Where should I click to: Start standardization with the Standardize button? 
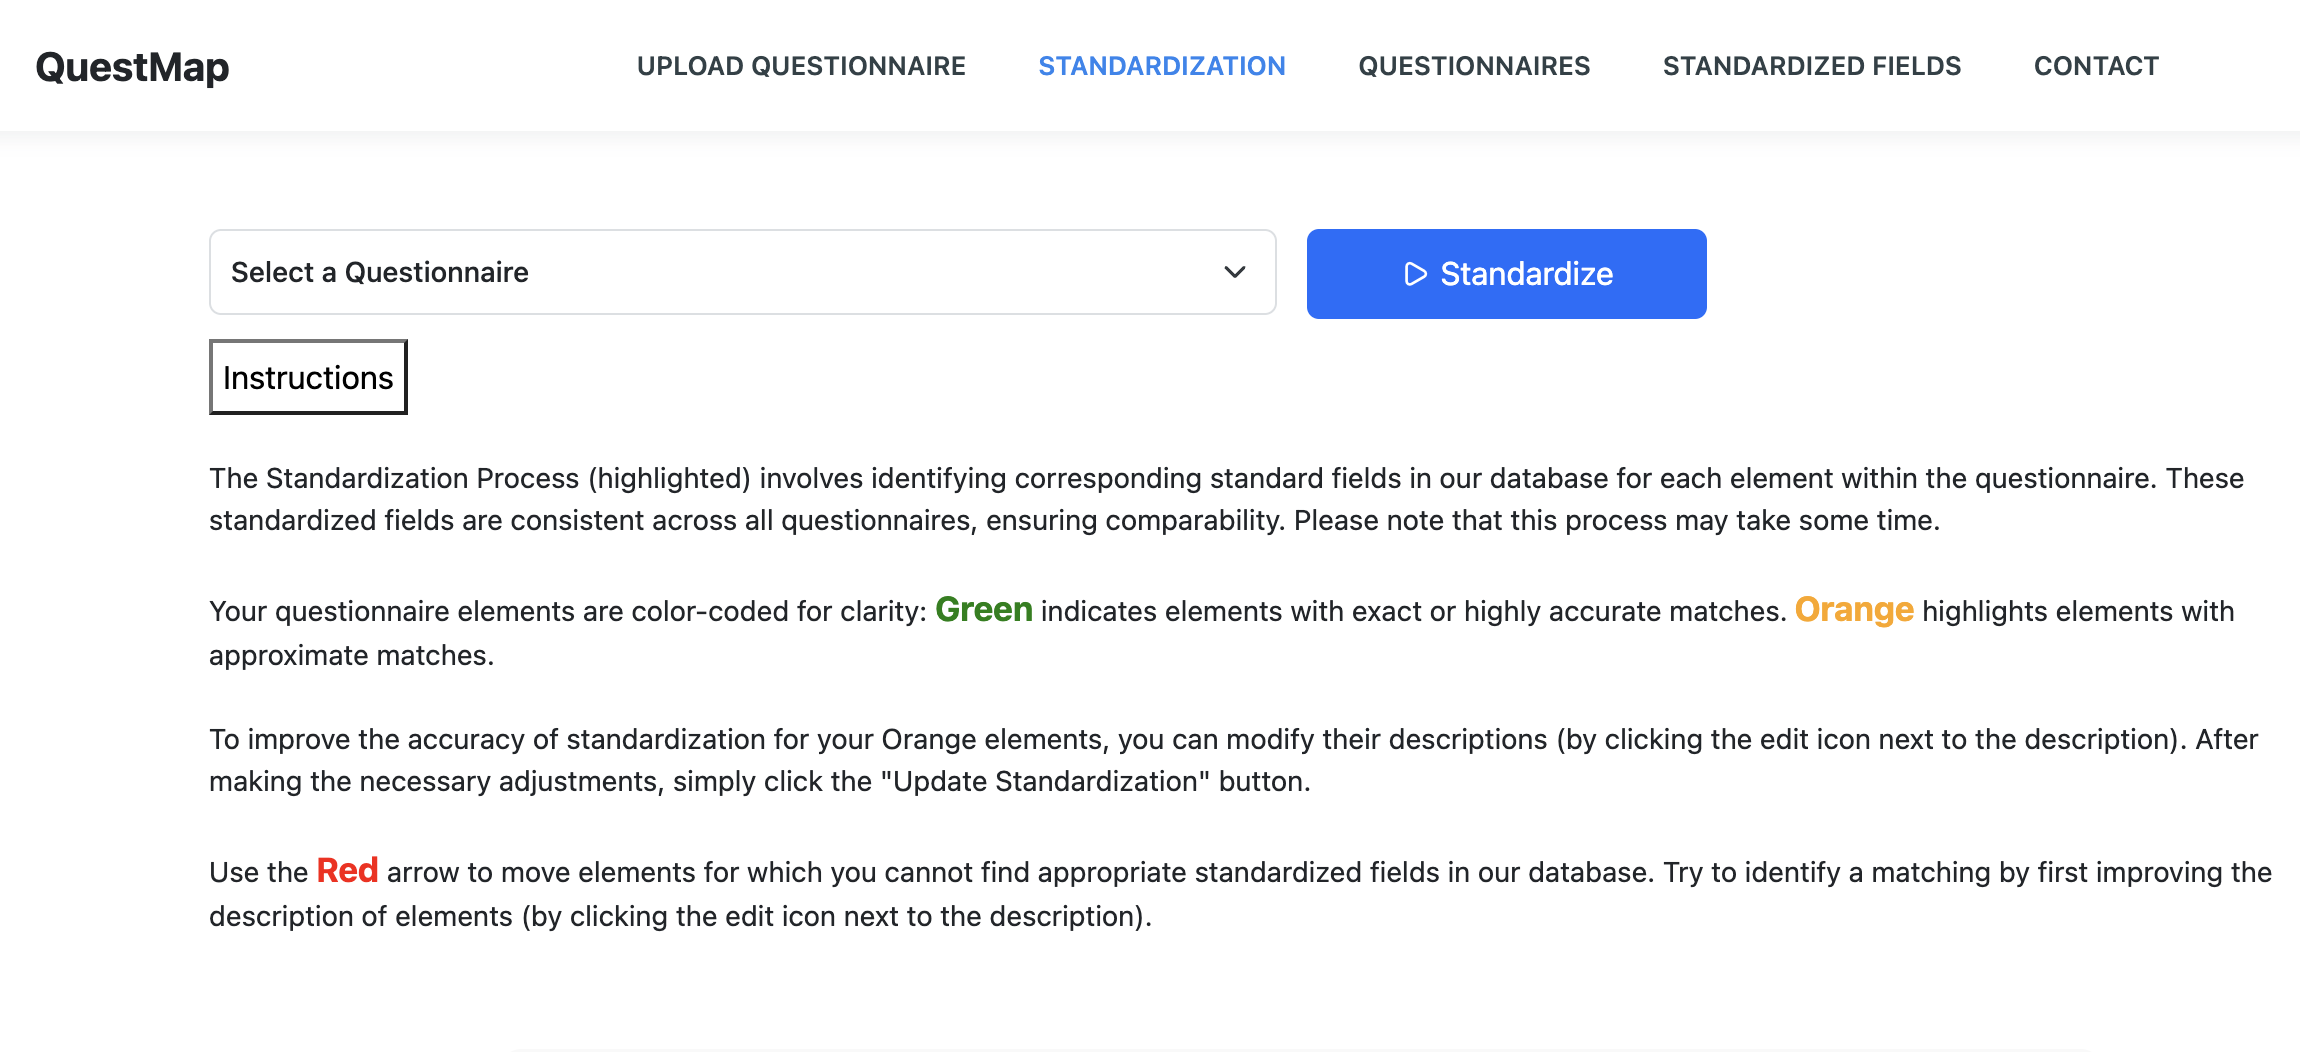(x=1506, y=274)
